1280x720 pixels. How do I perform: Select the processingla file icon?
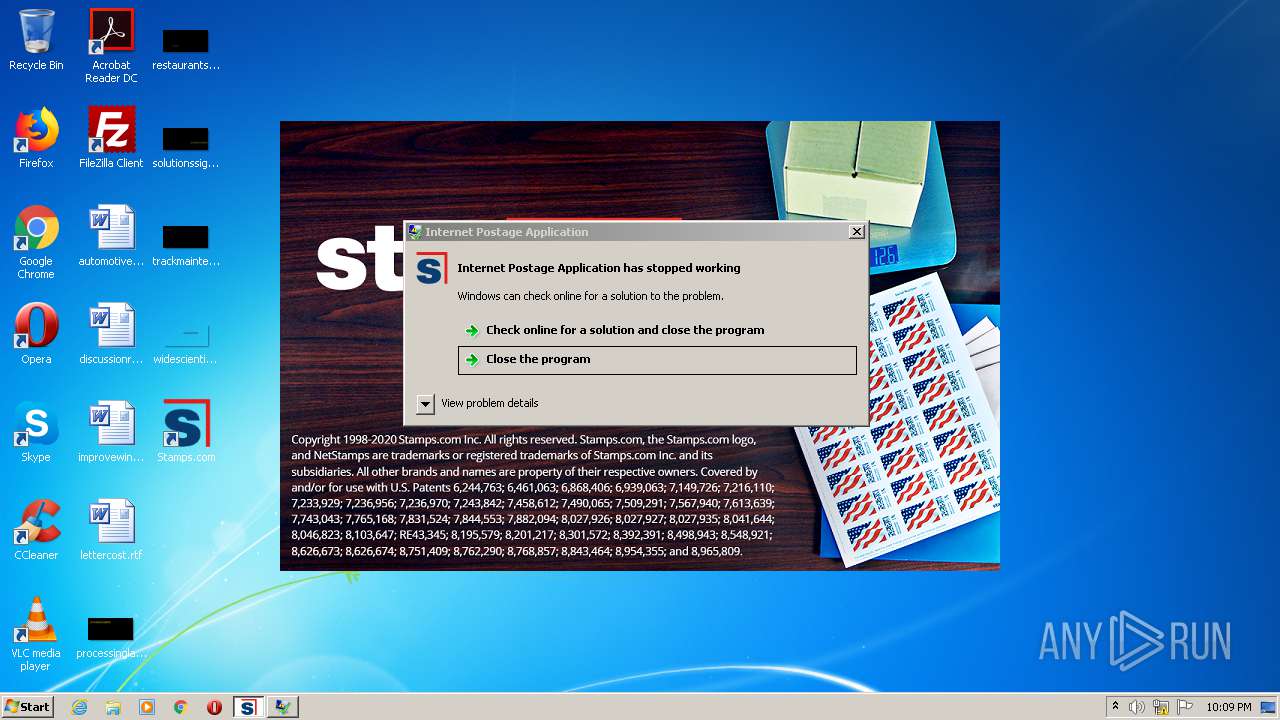coord(111,636)
